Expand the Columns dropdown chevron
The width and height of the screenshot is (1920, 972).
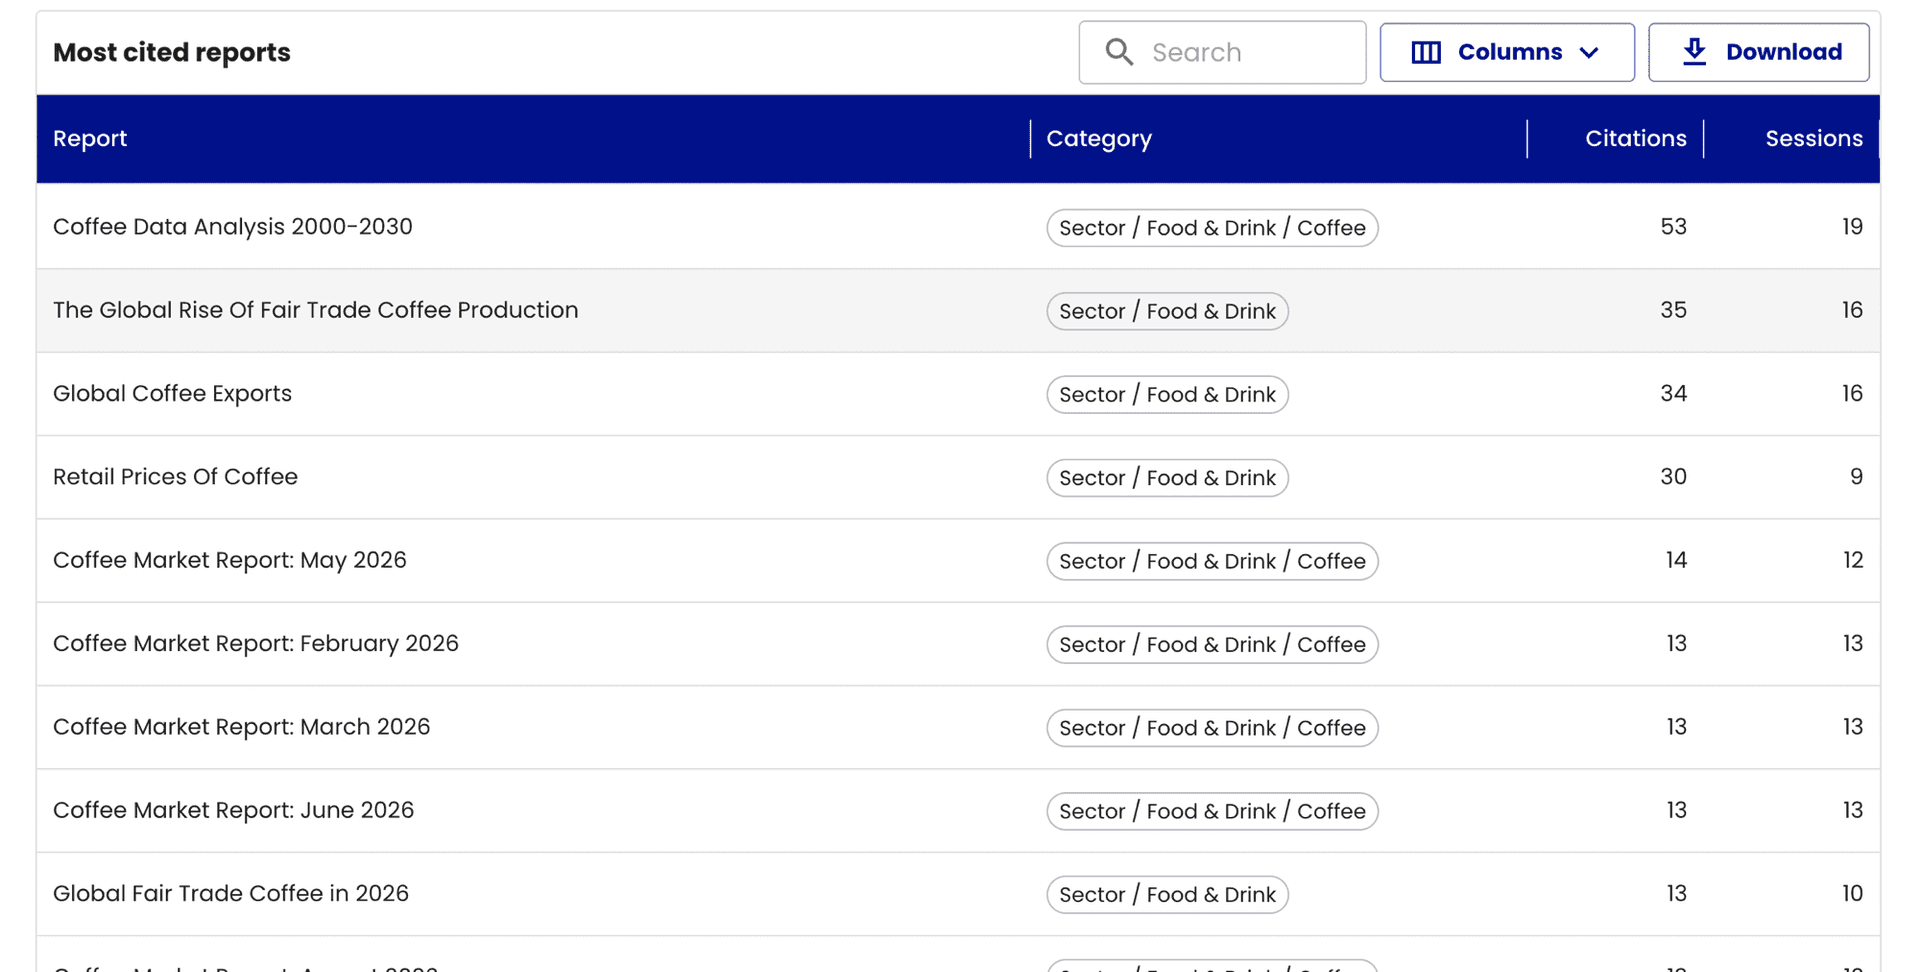coord(1589,52)
